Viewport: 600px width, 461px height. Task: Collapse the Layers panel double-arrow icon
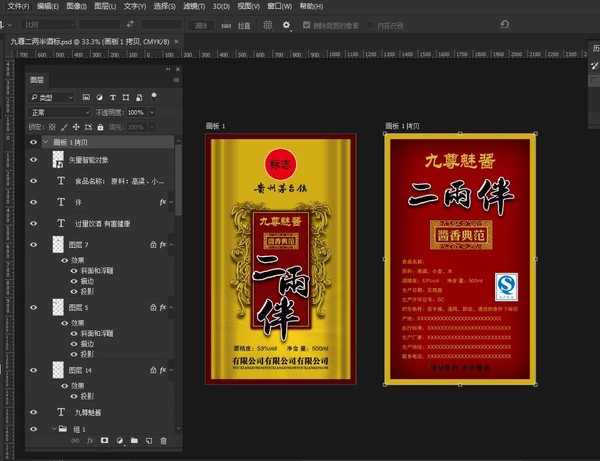[x=168, y=69]
